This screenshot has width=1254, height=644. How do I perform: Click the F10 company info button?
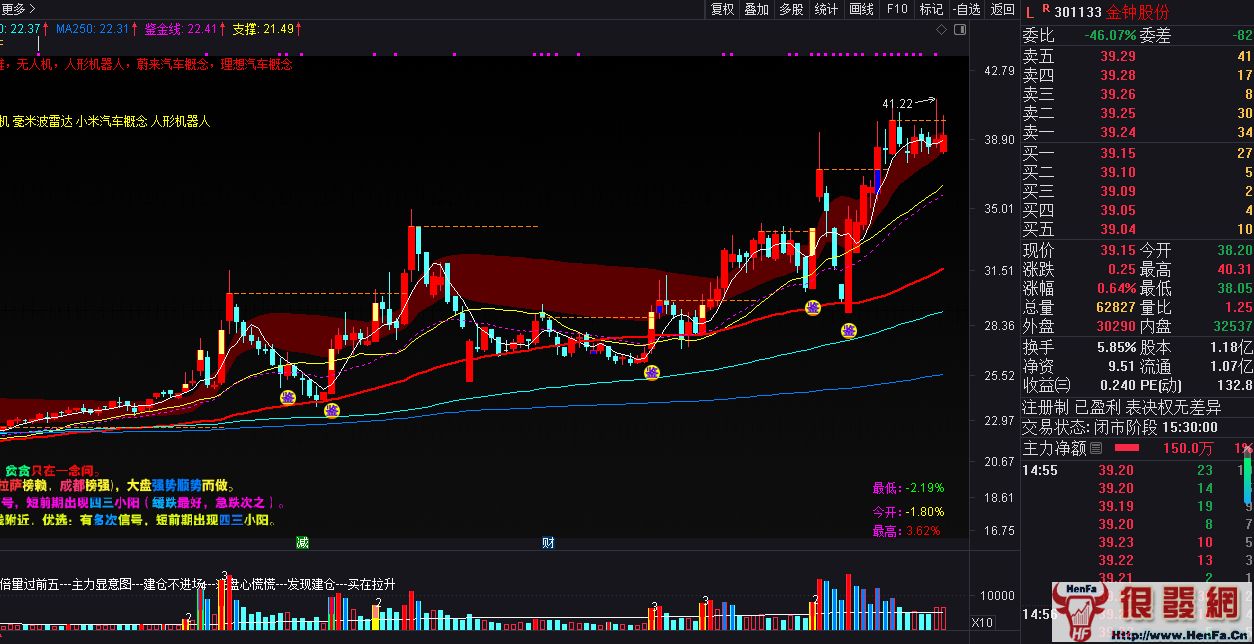897,10
